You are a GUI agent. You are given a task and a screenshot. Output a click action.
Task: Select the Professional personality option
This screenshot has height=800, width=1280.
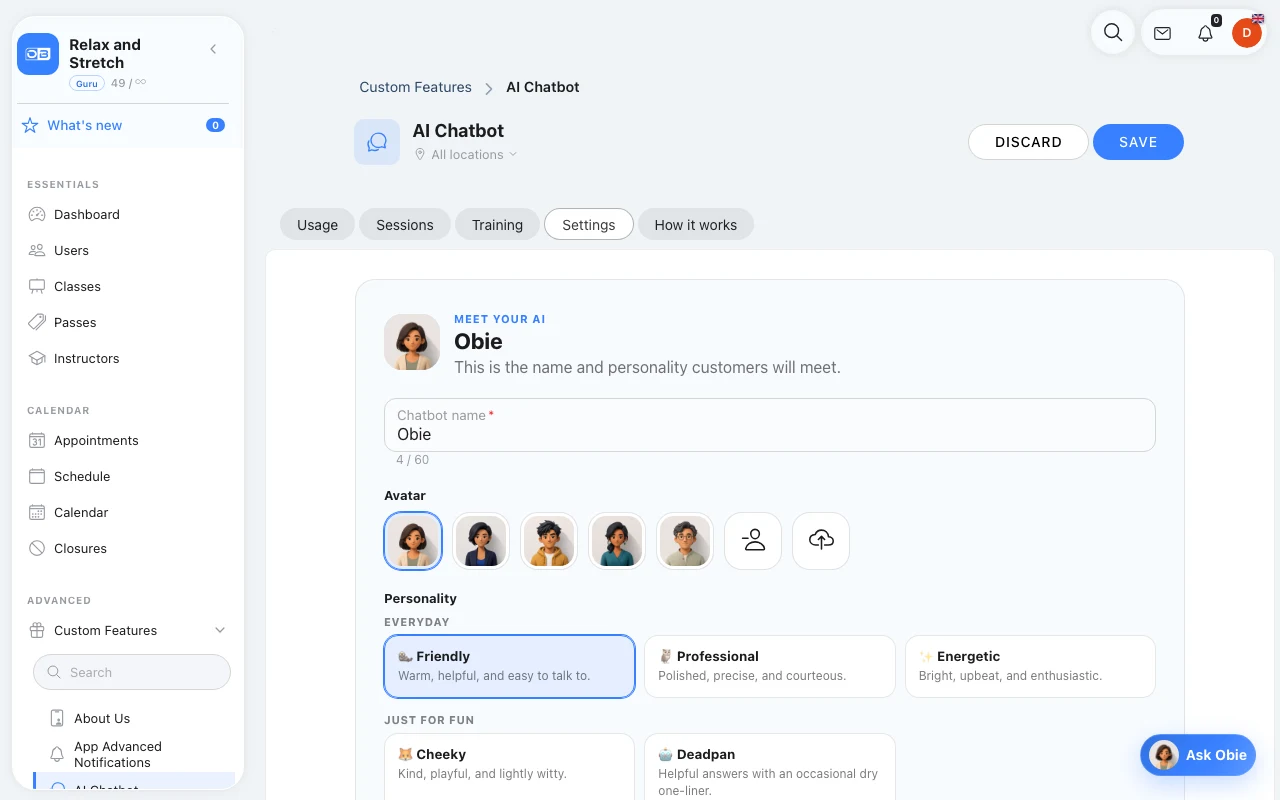coord(770,666)
